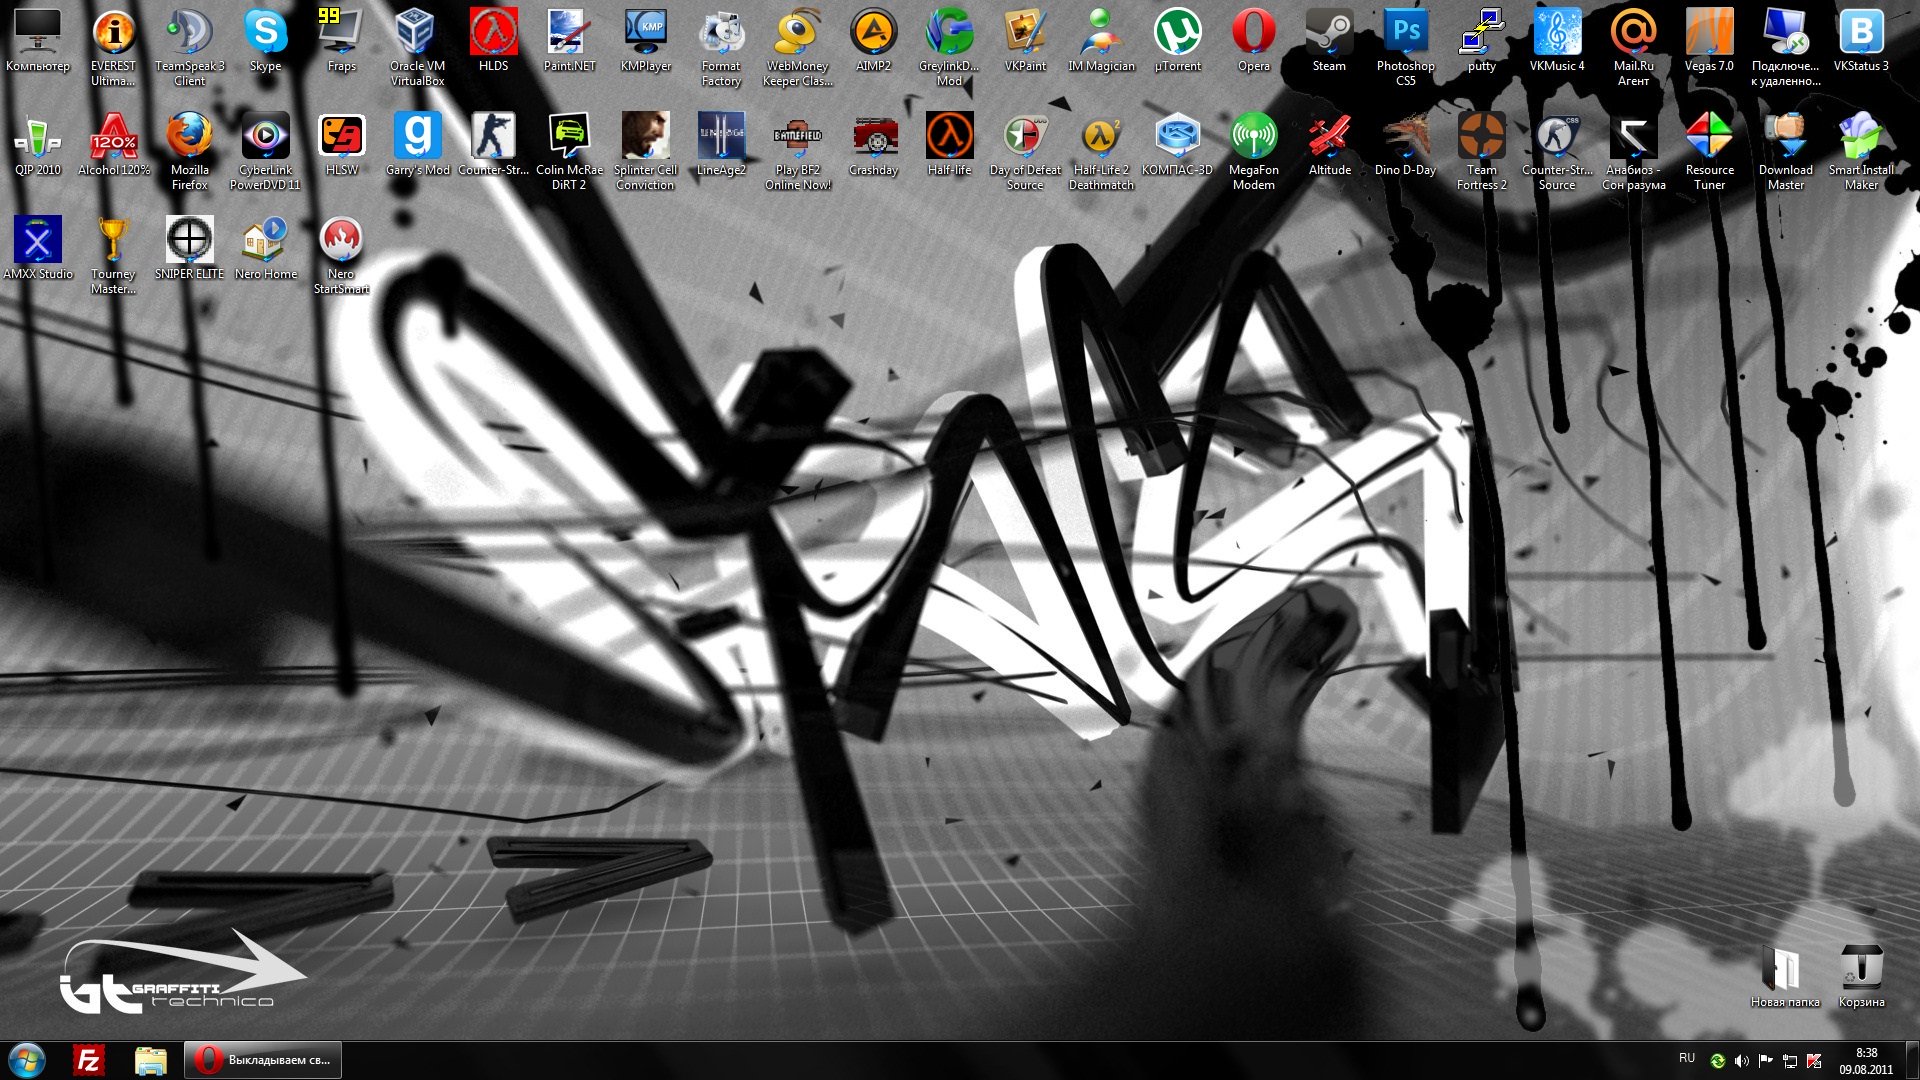The image size is (1920, 1080).
Task: Open the Steam desktop shortcut
Action: click(1329, 42)
